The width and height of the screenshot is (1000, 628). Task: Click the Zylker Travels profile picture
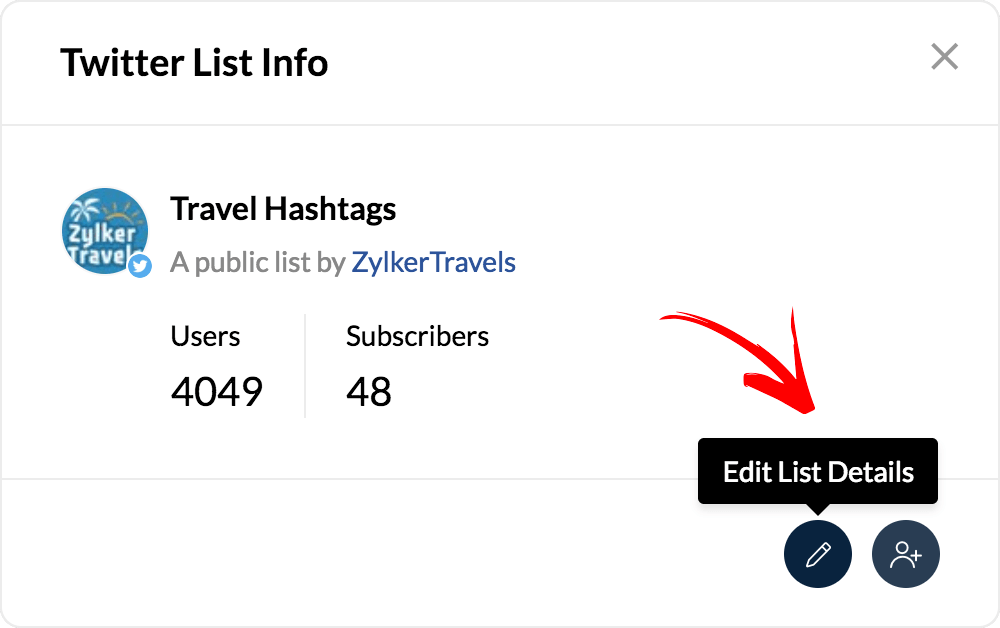(104, 230)
